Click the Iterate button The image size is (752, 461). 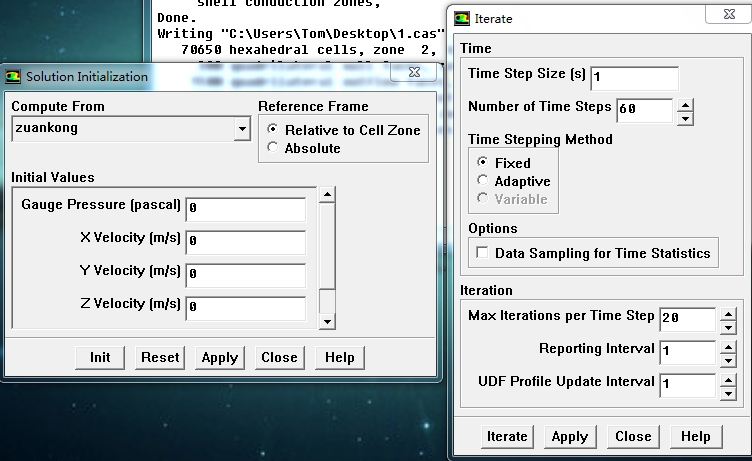coord(507,436)
